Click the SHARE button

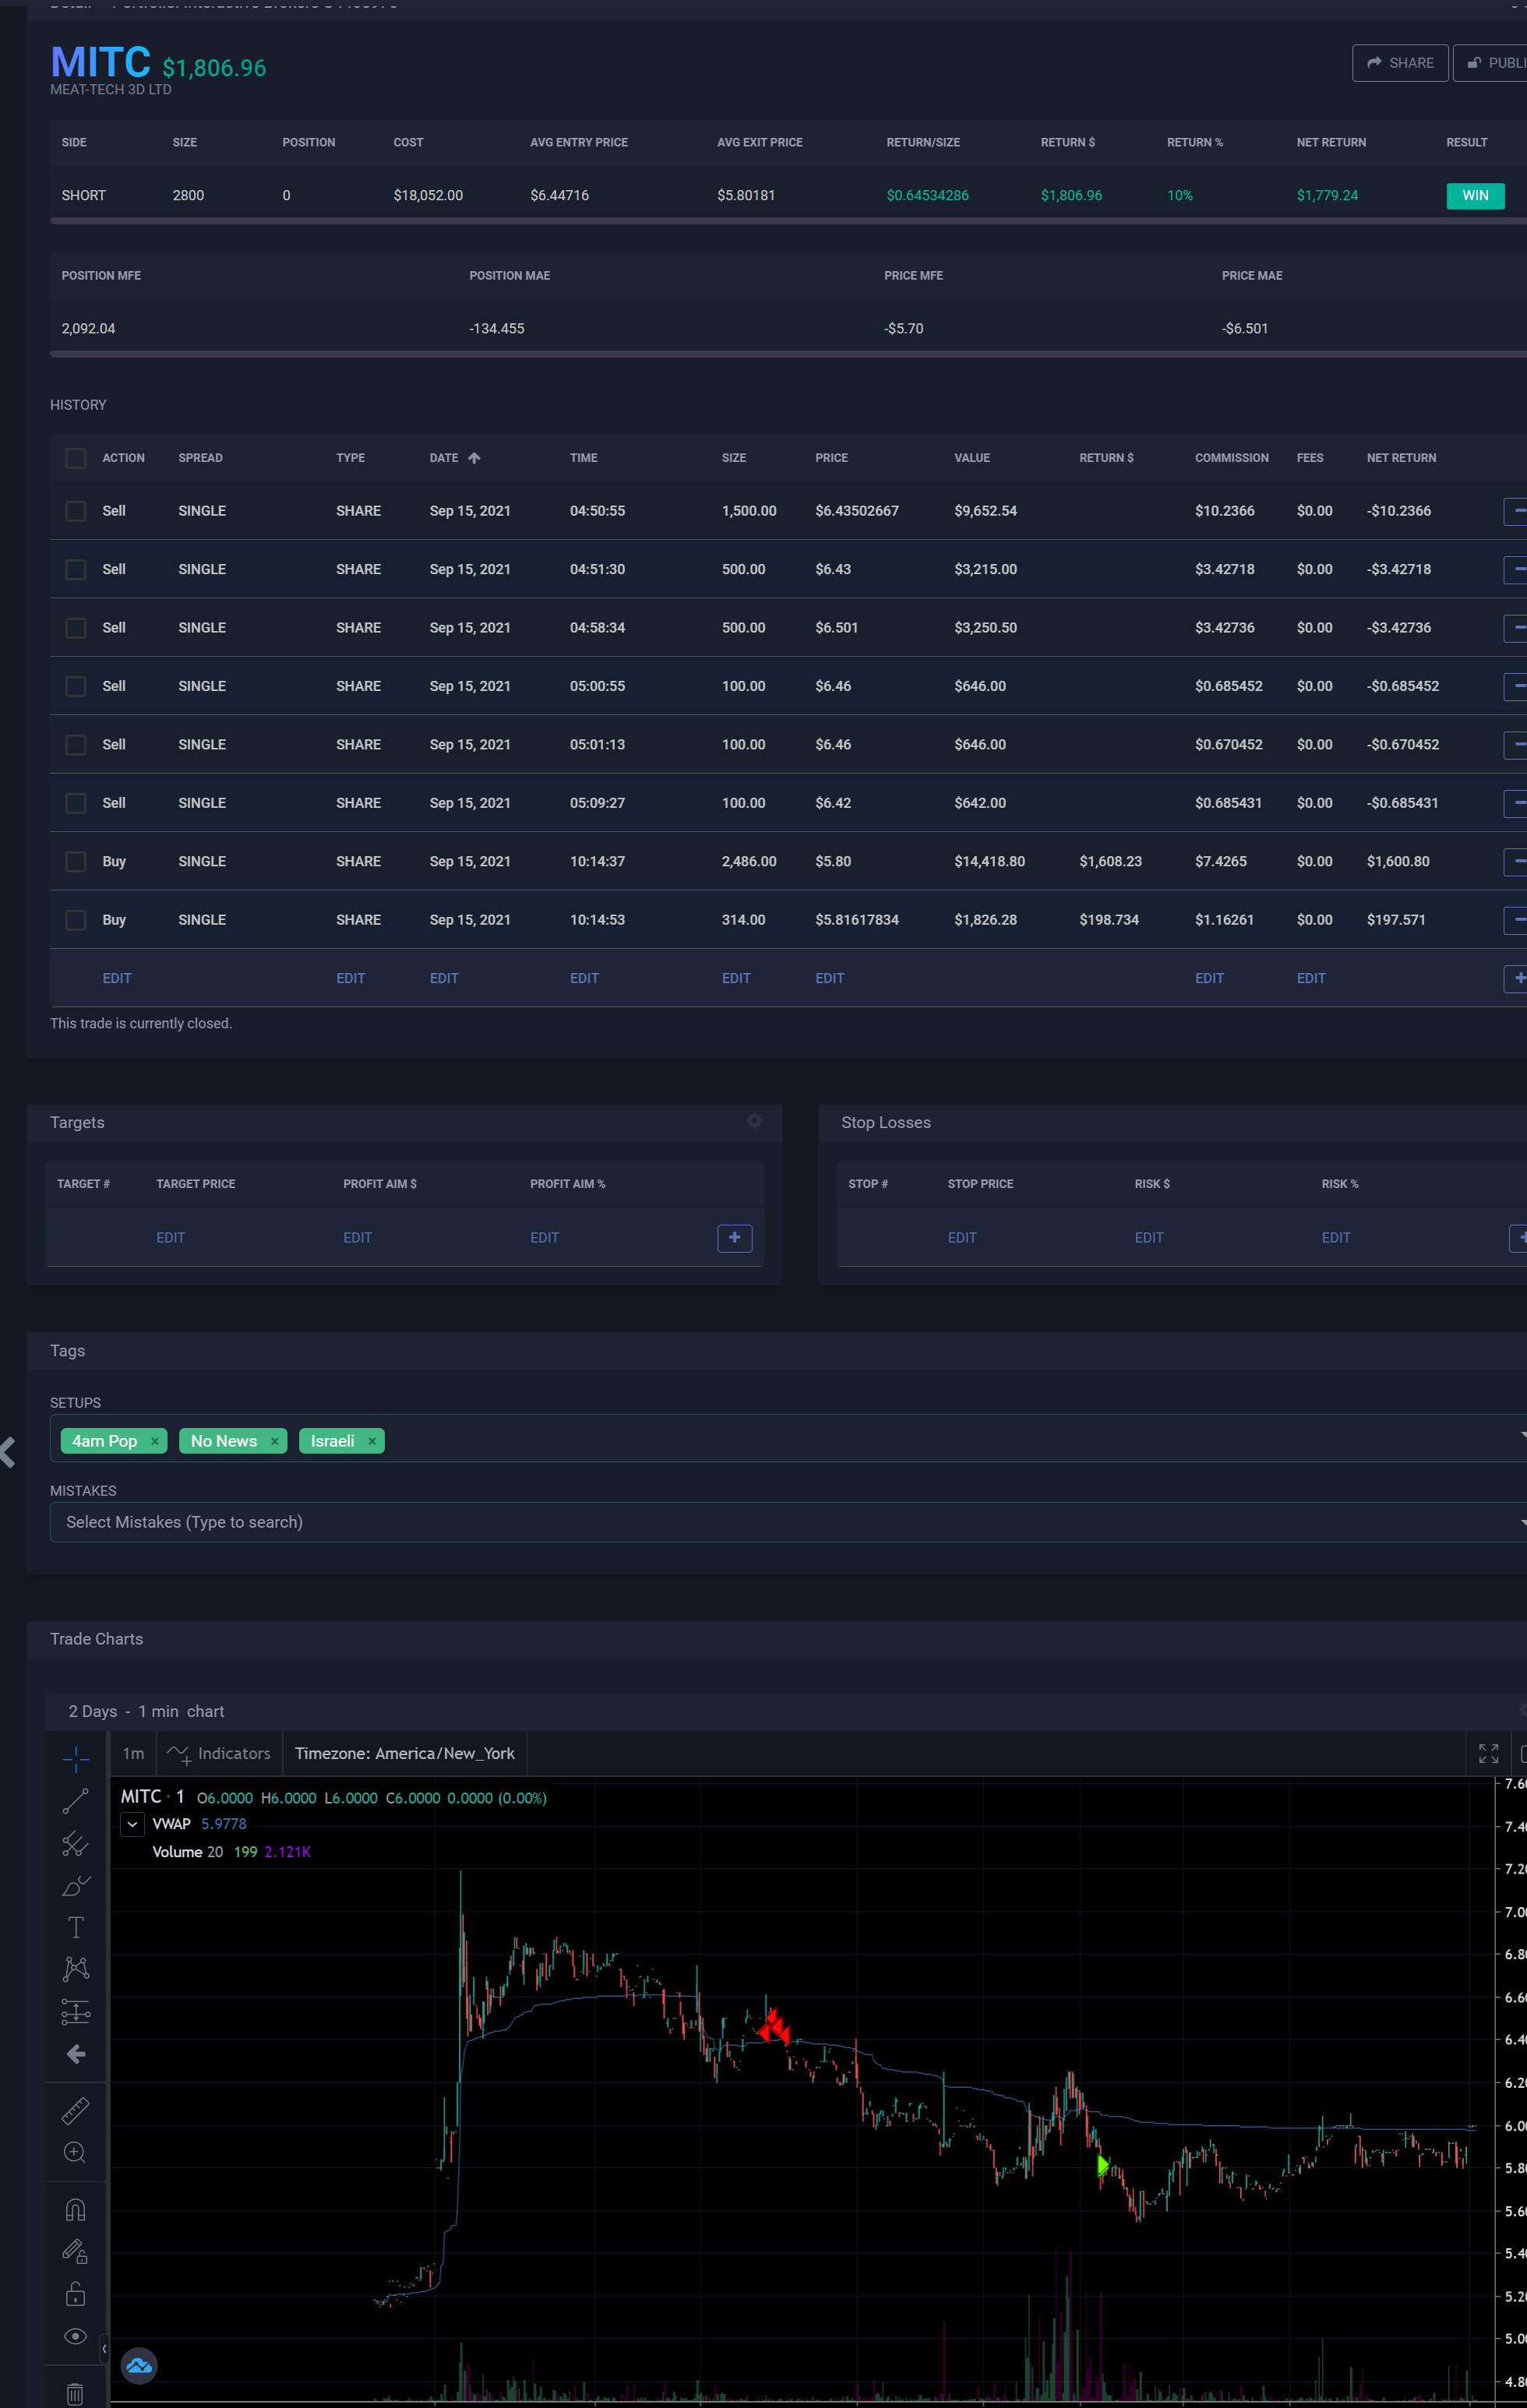[x=1399, y=63]
